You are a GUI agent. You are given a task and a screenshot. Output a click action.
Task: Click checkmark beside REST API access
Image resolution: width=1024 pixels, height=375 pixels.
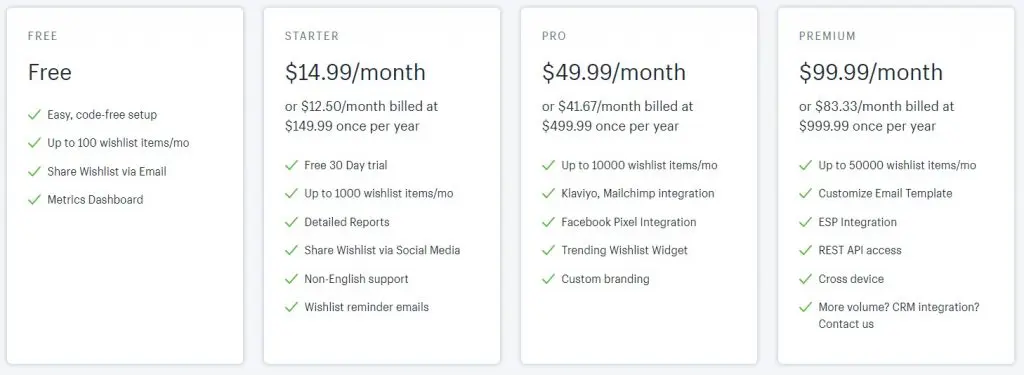pyautogui.click(x=806, y=250)
